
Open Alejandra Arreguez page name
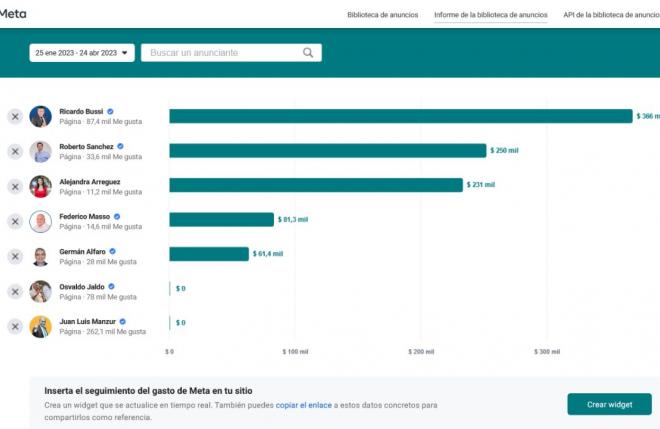[90, 182]
